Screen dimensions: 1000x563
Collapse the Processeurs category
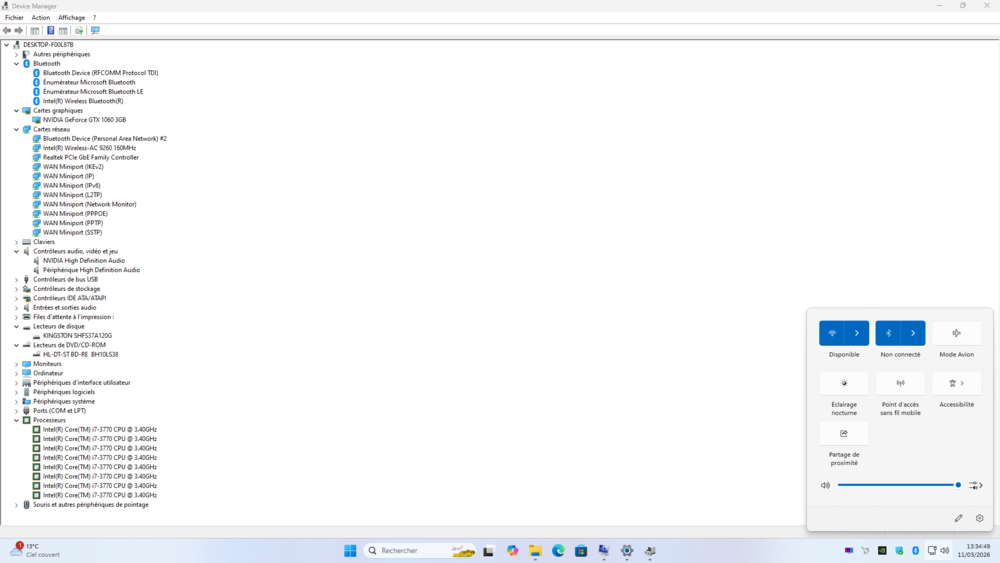(16, 420)
